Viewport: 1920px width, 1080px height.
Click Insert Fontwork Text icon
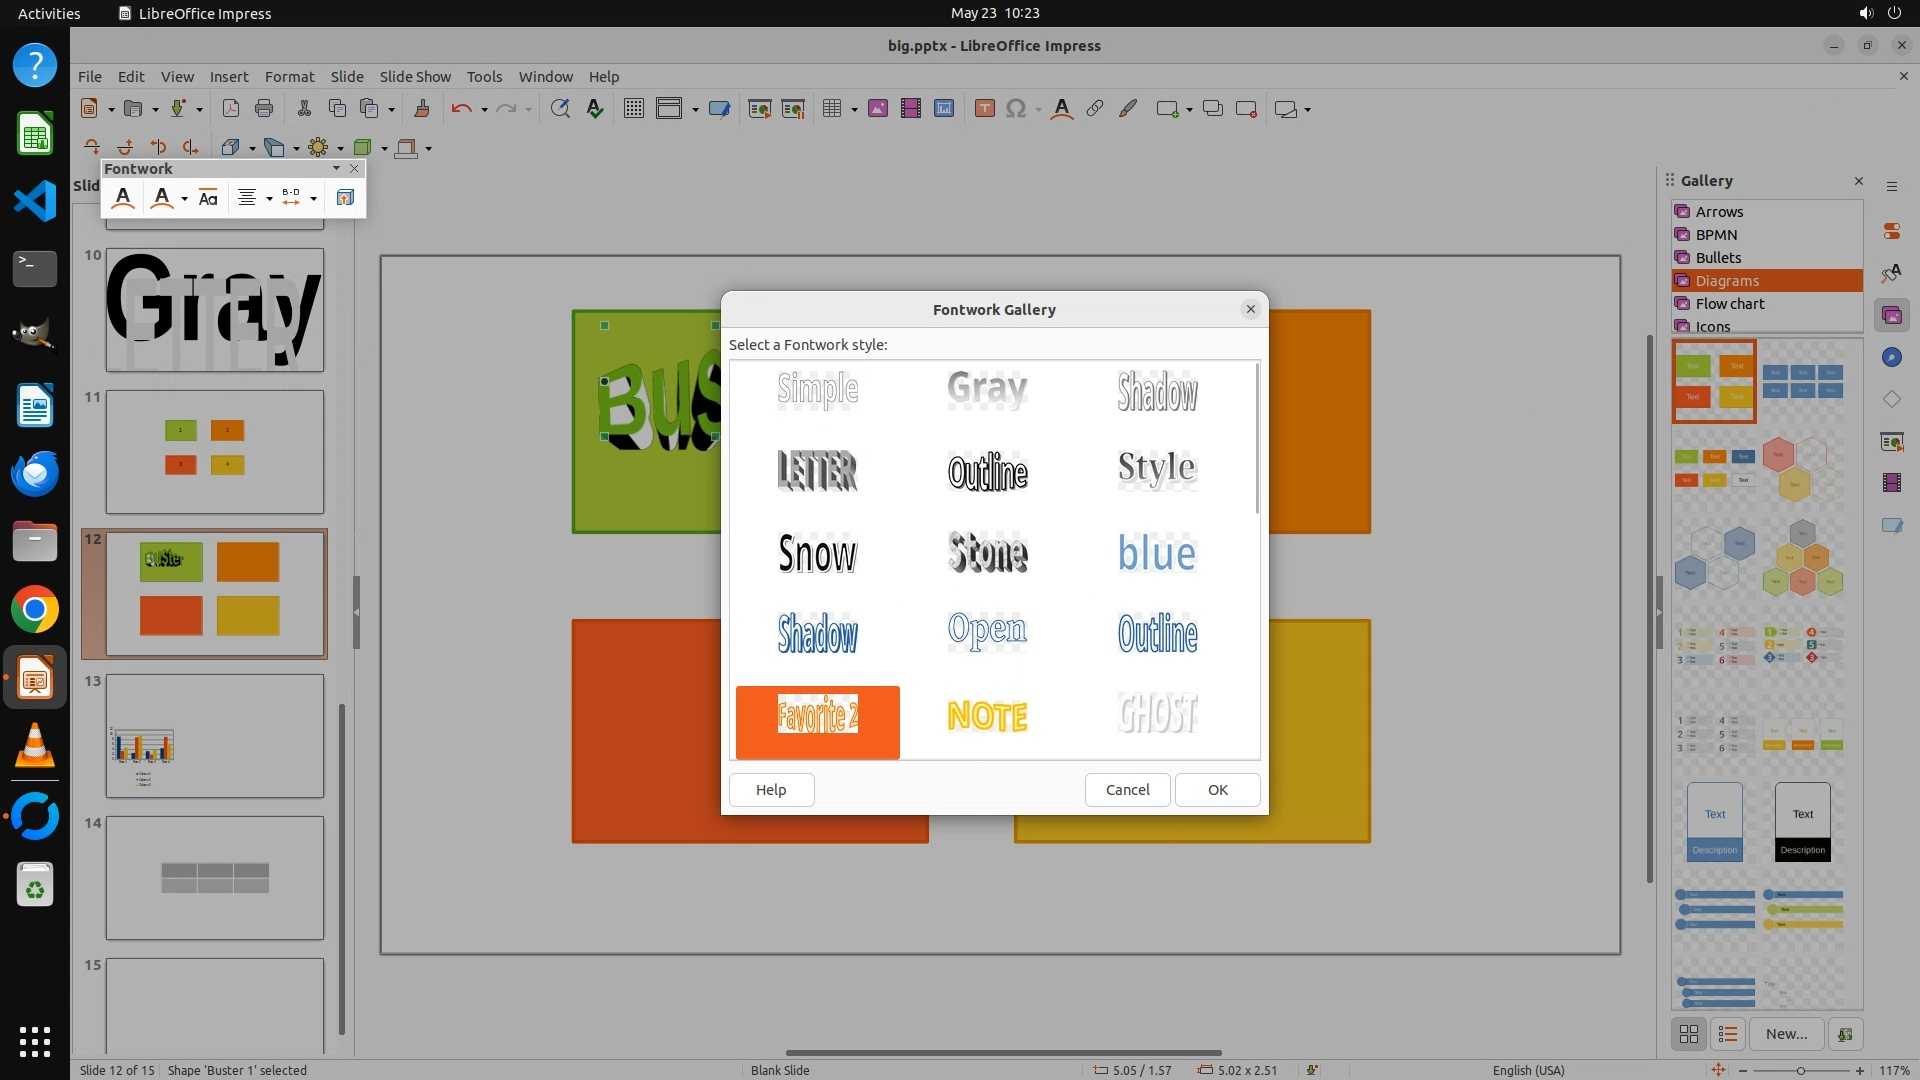click(123, 198)
